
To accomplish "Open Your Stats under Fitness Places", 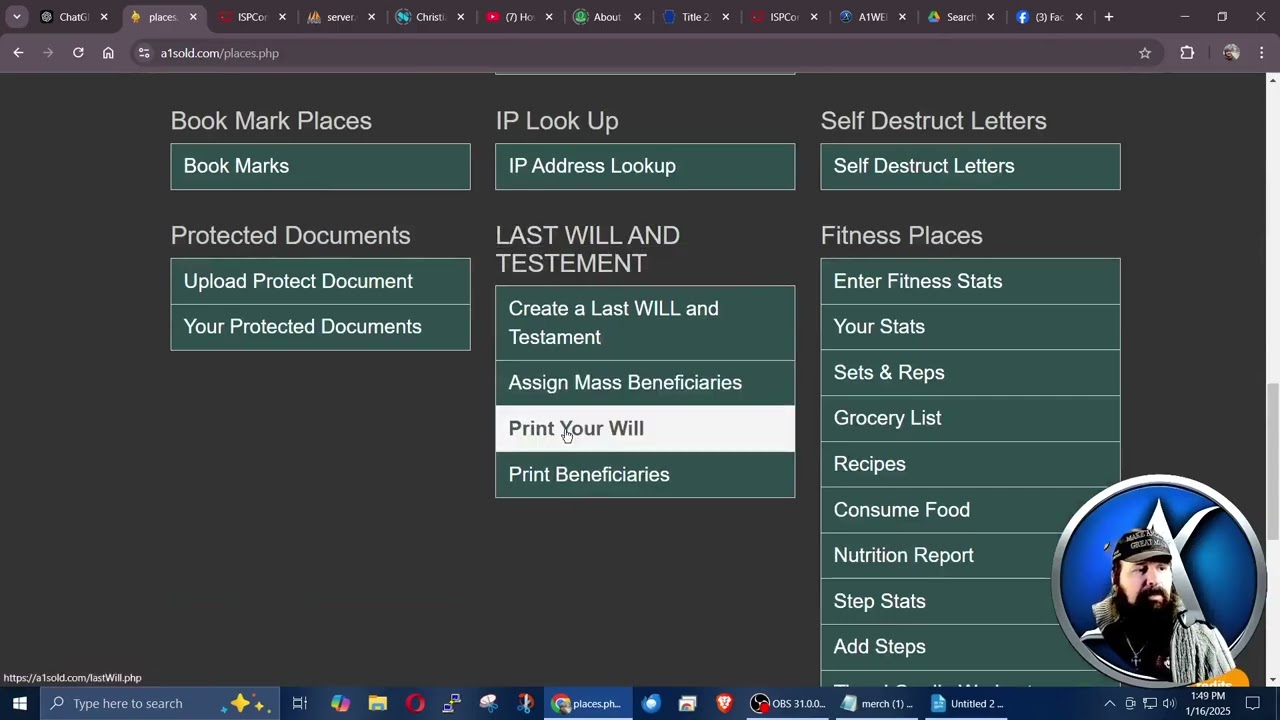I will point(970,327).
